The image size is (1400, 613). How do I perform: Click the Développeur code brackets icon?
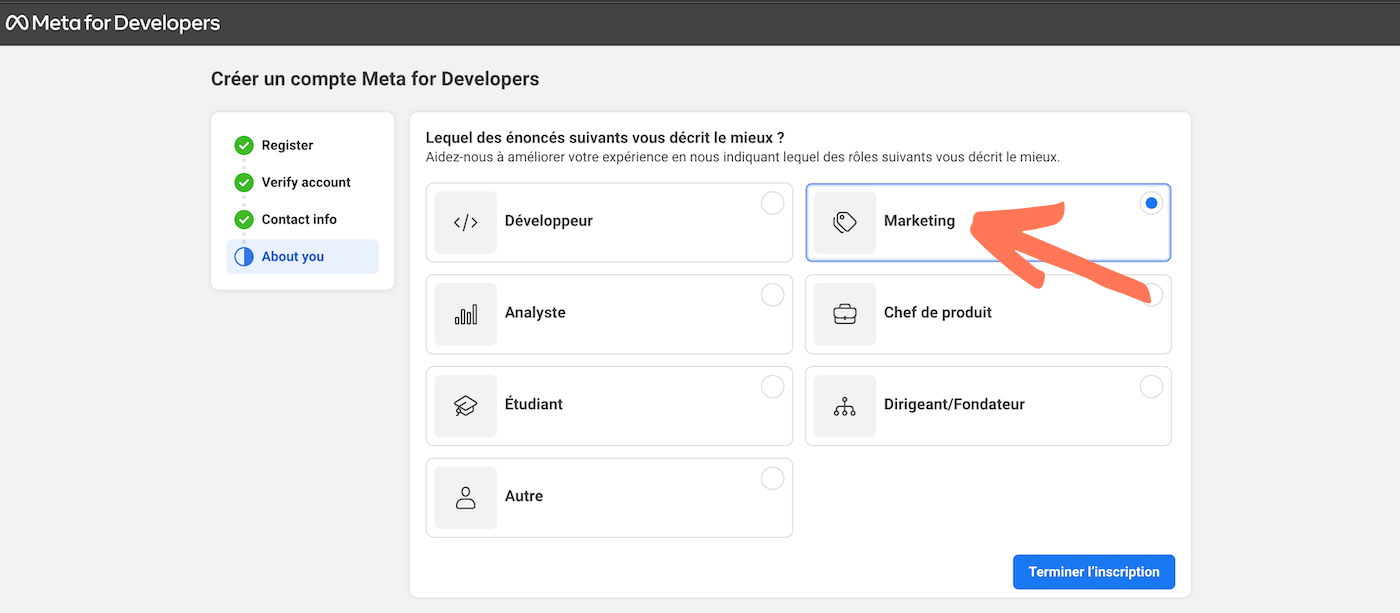465,222
